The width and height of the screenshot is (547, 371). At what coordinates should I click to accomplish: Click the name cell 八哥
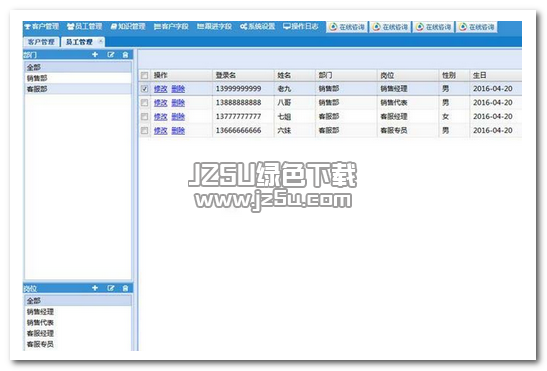click(x=284, y=103)
